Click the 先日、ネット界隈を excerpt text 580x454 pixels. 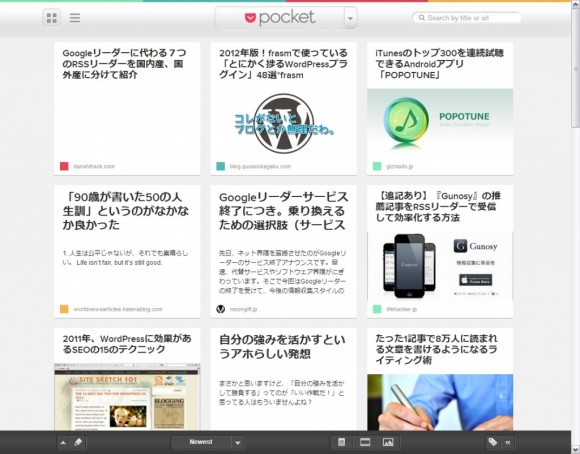282,272
